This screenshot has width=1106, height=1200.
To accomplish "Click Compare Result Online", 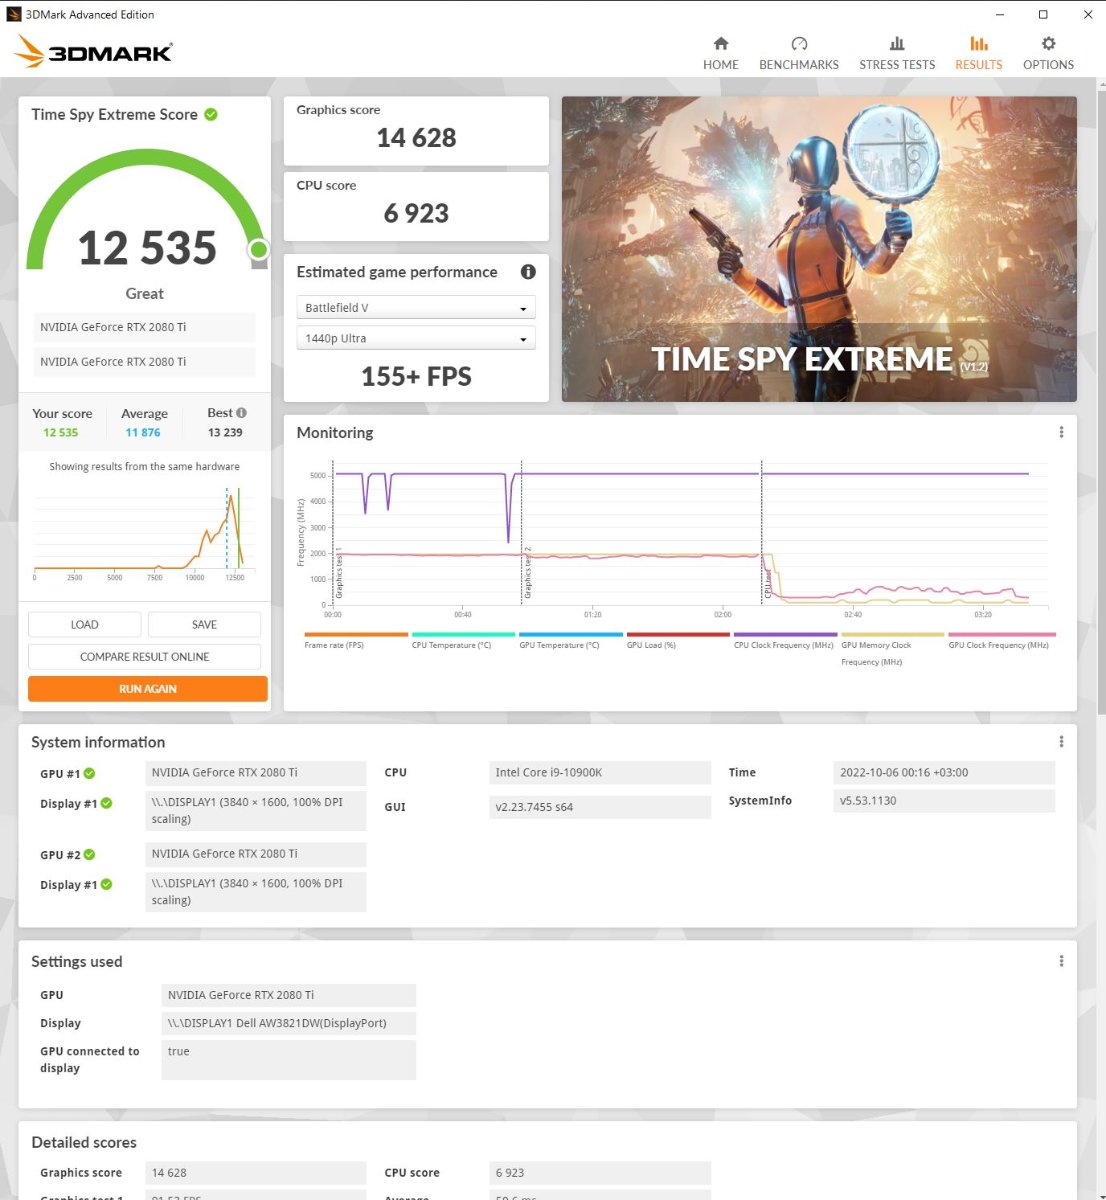I will click(145, 656).
